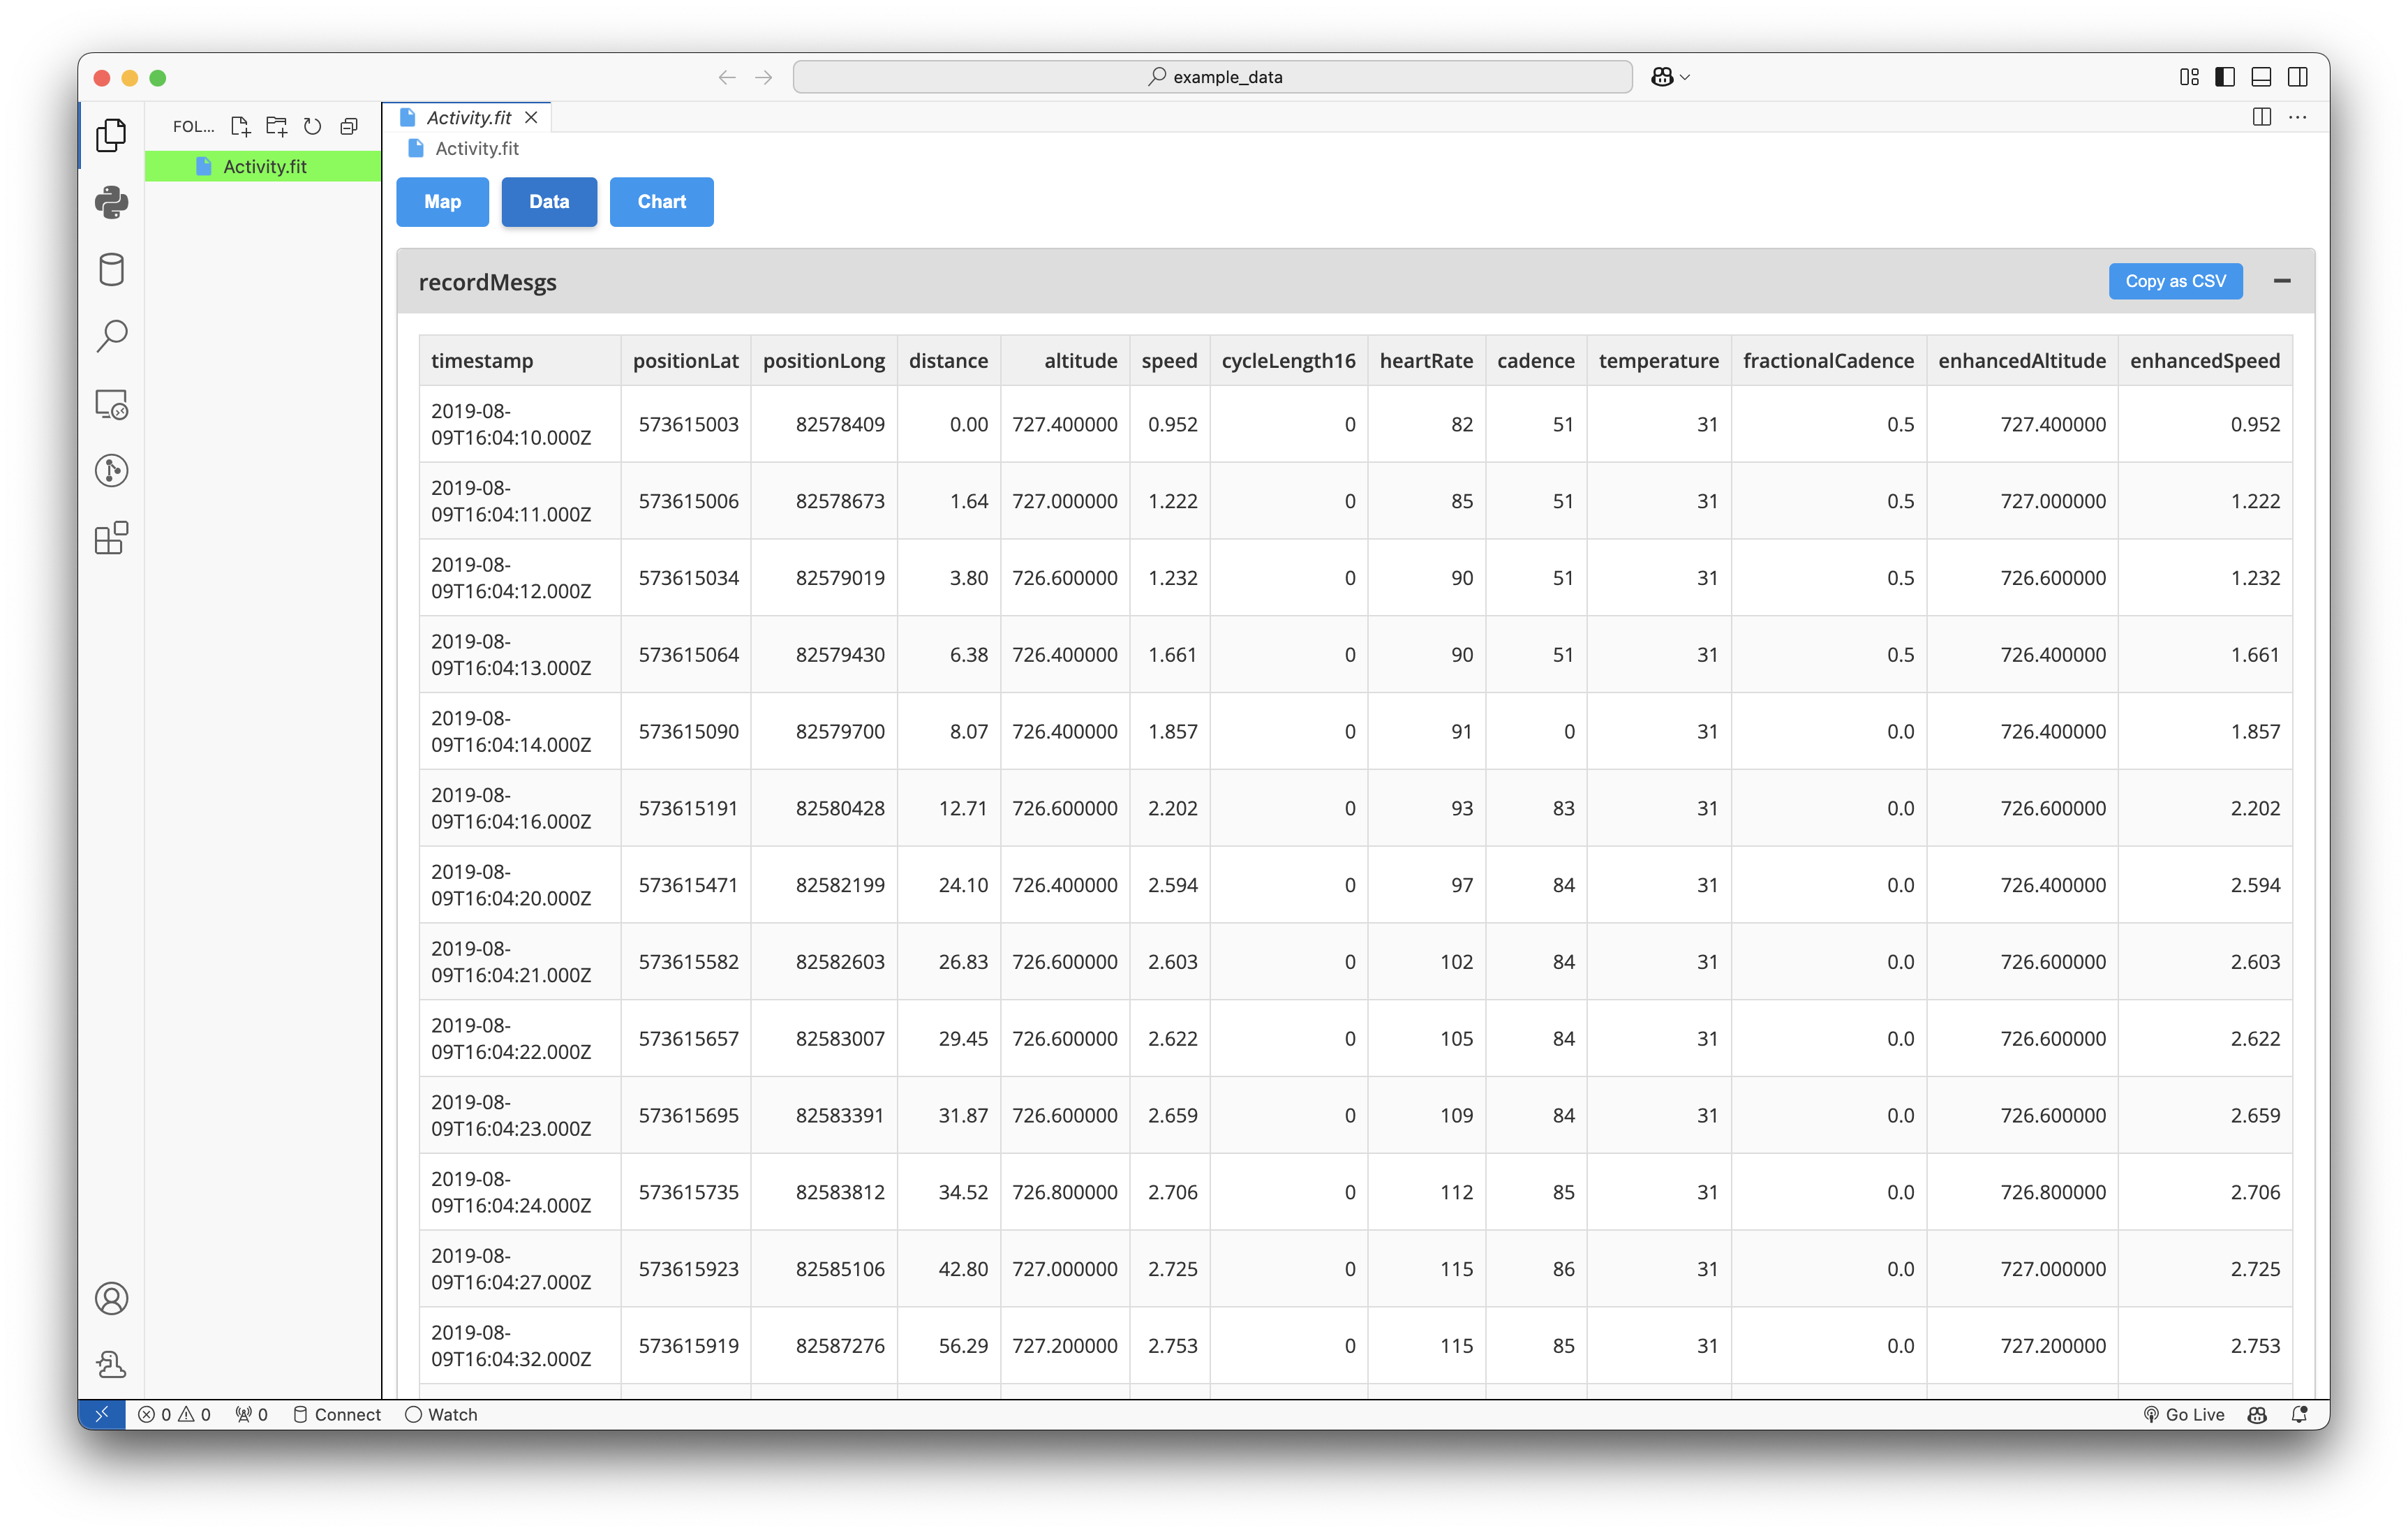Screen dimensions: 2408x1533
Task: Create a new folder in explorer
Action: [x=276, y=126]
